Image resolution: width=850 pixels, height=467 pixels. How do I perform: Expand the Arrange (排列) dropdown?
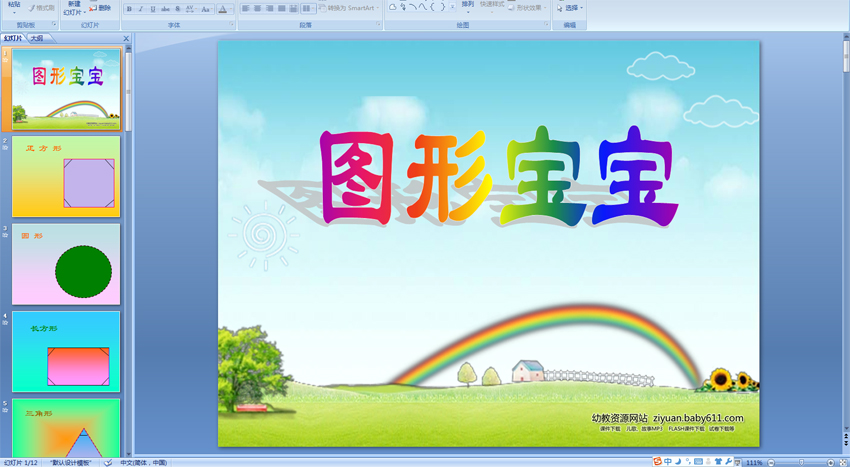coord(468,9)
